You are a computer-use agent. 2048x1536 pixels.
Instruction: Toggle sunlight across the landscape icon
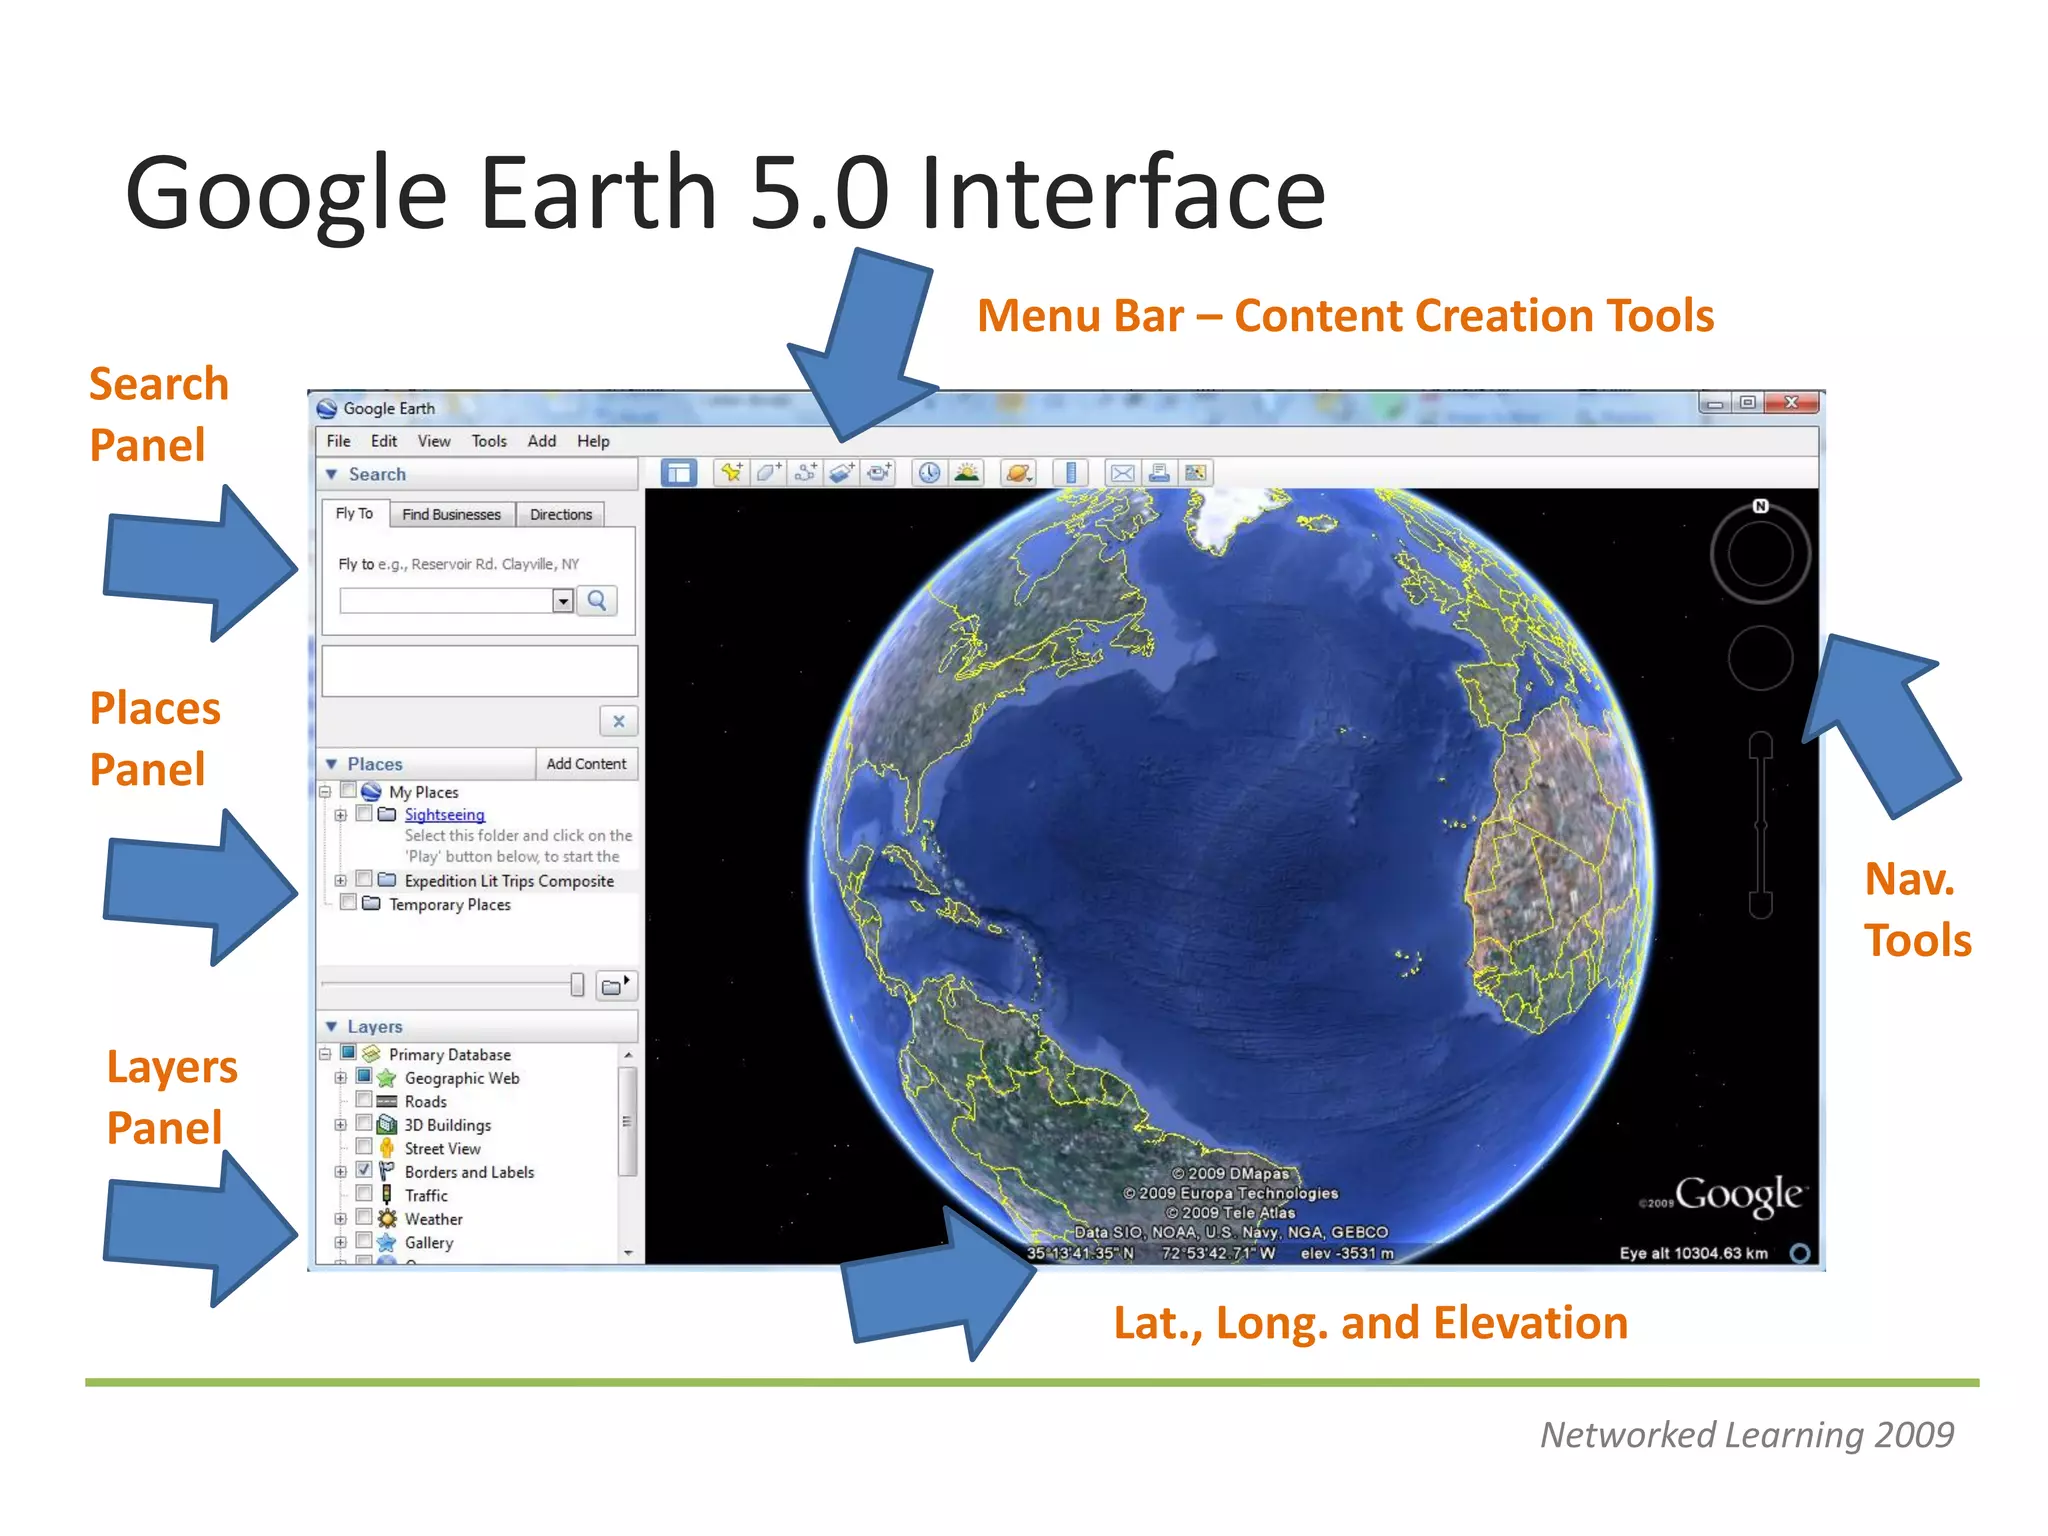[x=966, y=473]
